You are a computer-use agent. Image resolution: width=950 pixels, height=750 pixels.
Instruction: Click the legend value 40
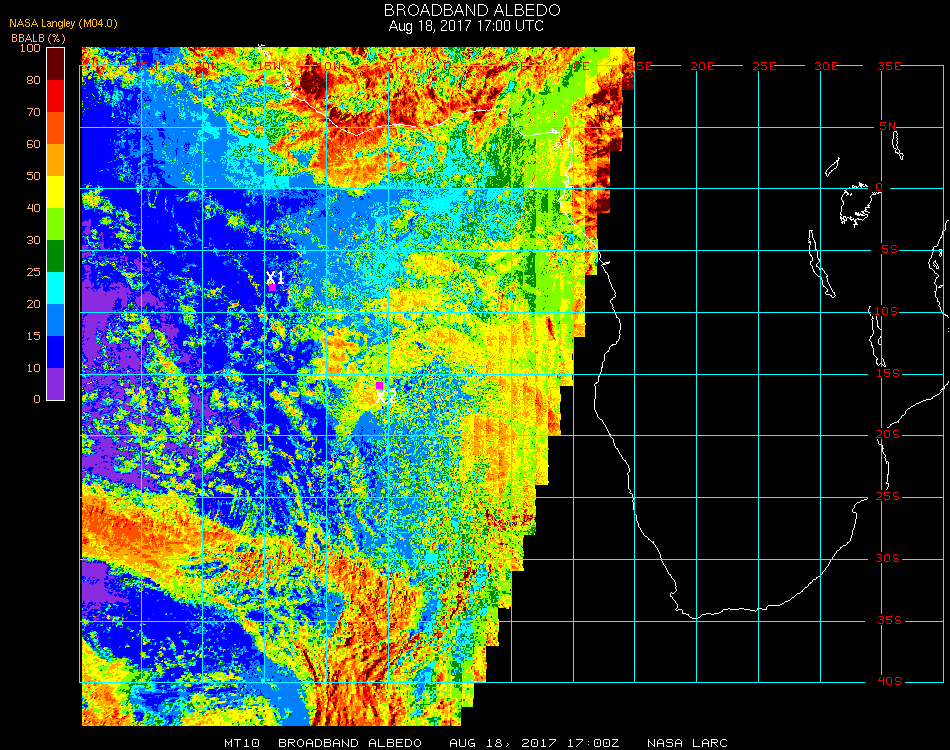click(33, 208)
